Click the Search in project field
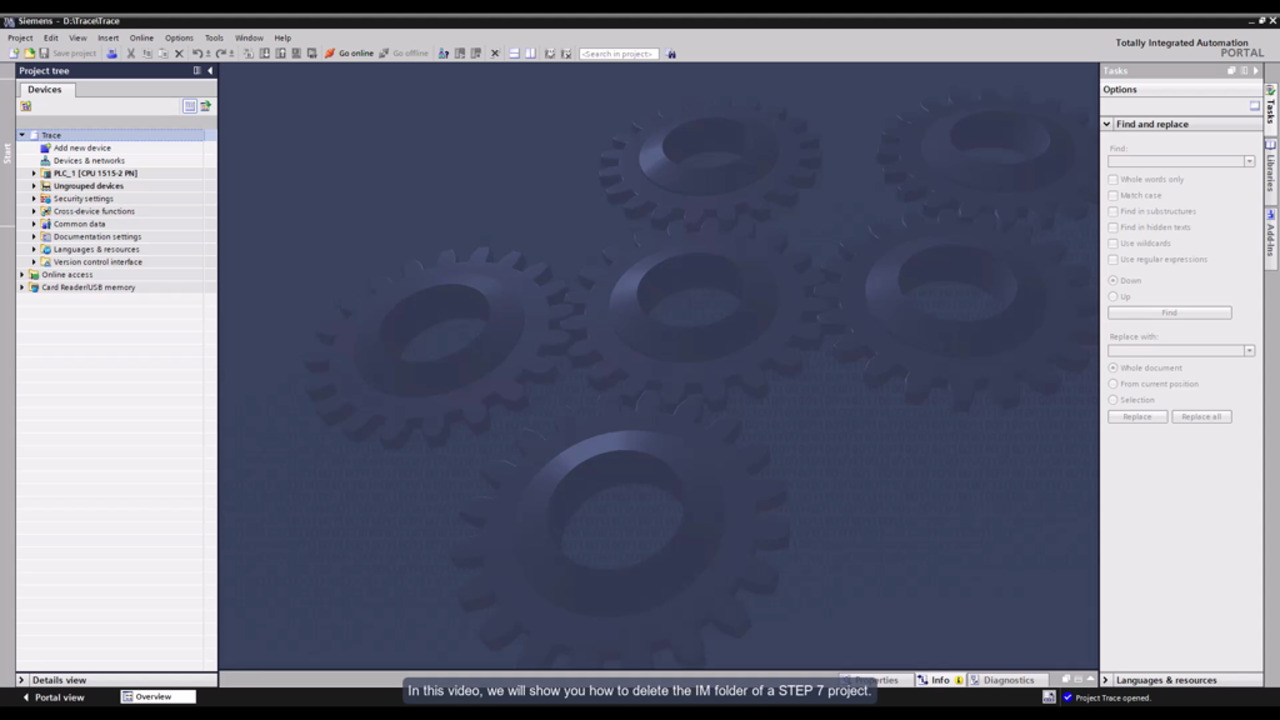Screen dimensions: 1280x720 pyautogui.click(x=618, y=54)
